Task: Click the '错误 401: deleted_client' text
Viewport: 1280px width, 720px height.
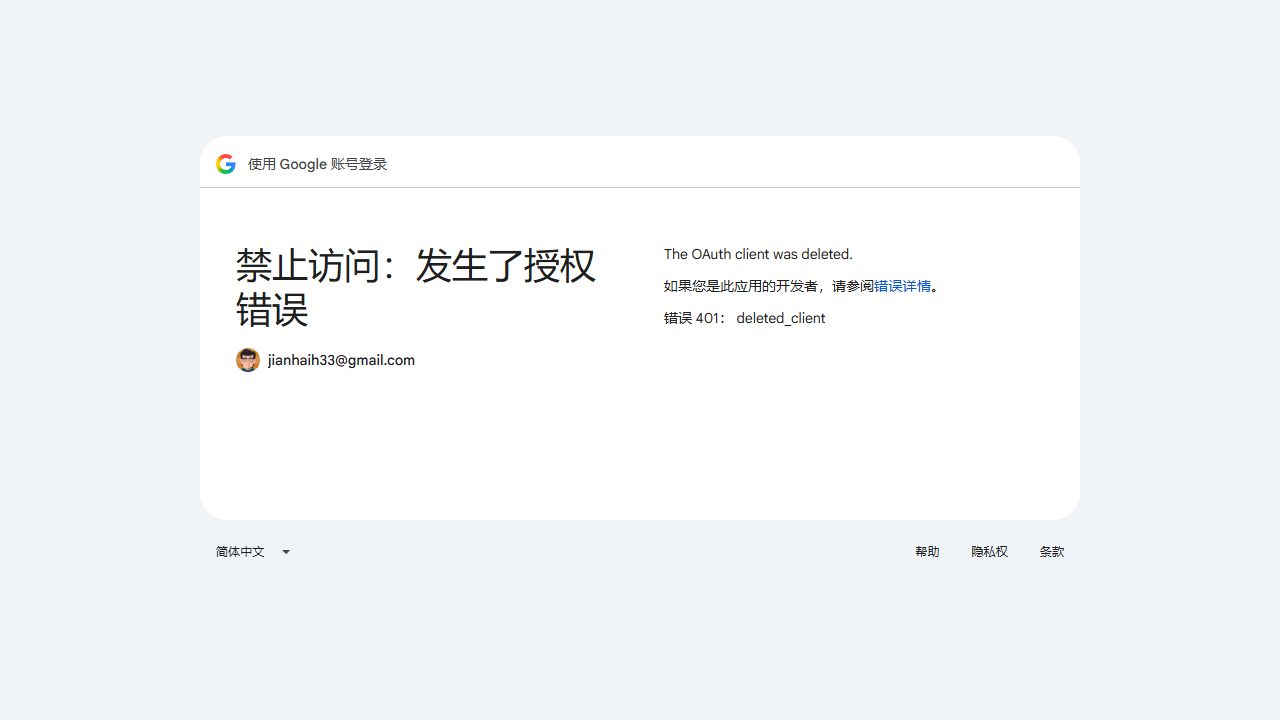Action: click(x=745, y=318)
